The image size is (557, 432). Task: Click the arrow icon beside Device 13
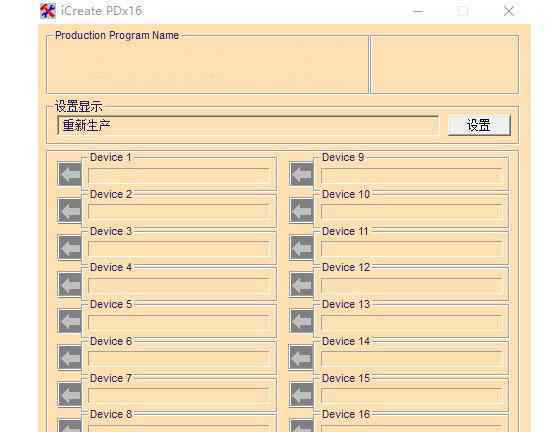302,321
